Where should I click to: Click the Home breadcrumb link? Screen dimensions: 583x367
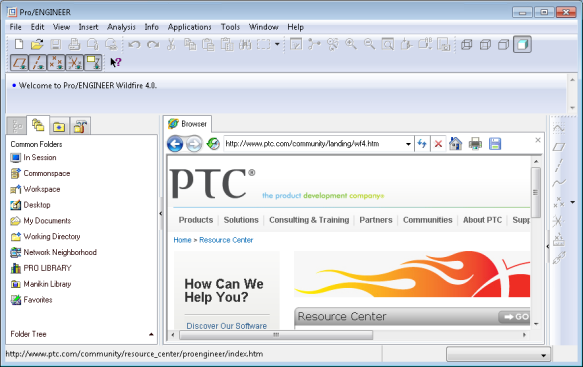pyautogui.click(x=182, y=240)
